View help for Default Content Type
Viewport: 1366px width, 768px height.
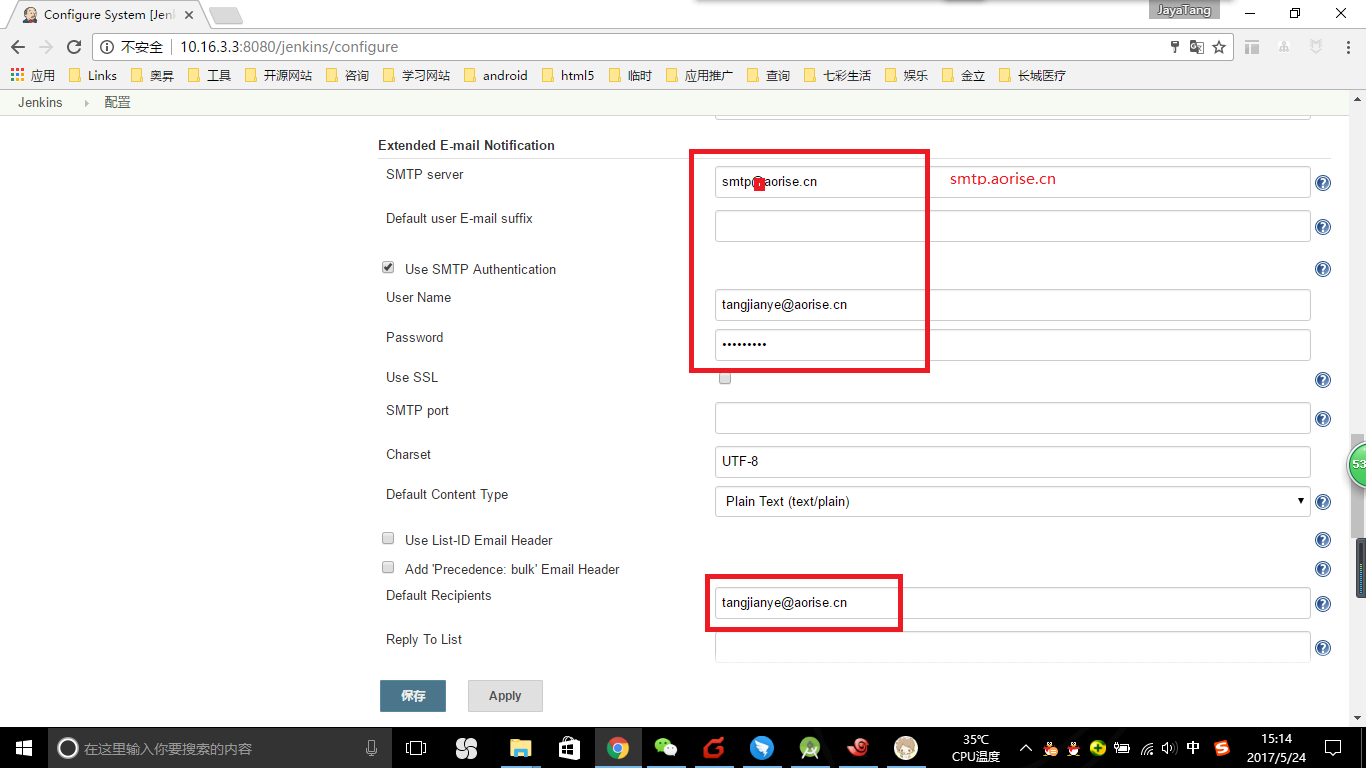pos(1323,503)
